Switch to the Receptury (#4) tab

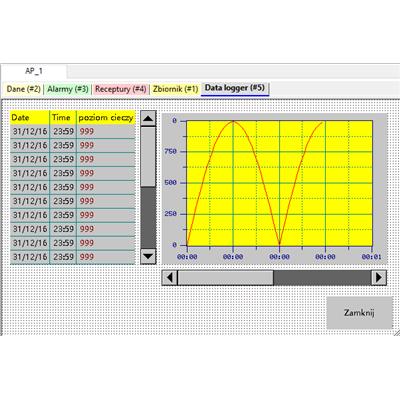click(x=120, y=89)
